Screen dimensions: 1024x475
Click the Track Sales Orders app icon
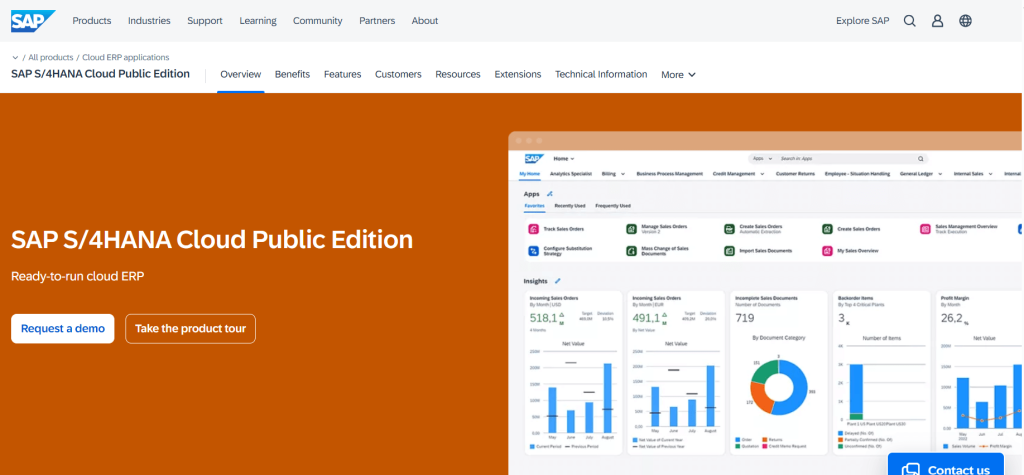(x=533, y=229)
